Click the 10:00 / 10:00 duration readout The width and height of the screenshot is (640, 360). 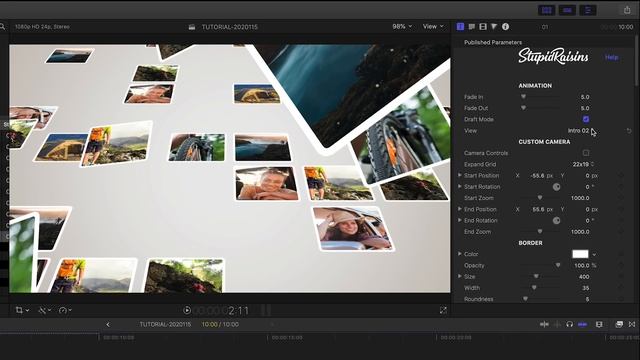220,324
